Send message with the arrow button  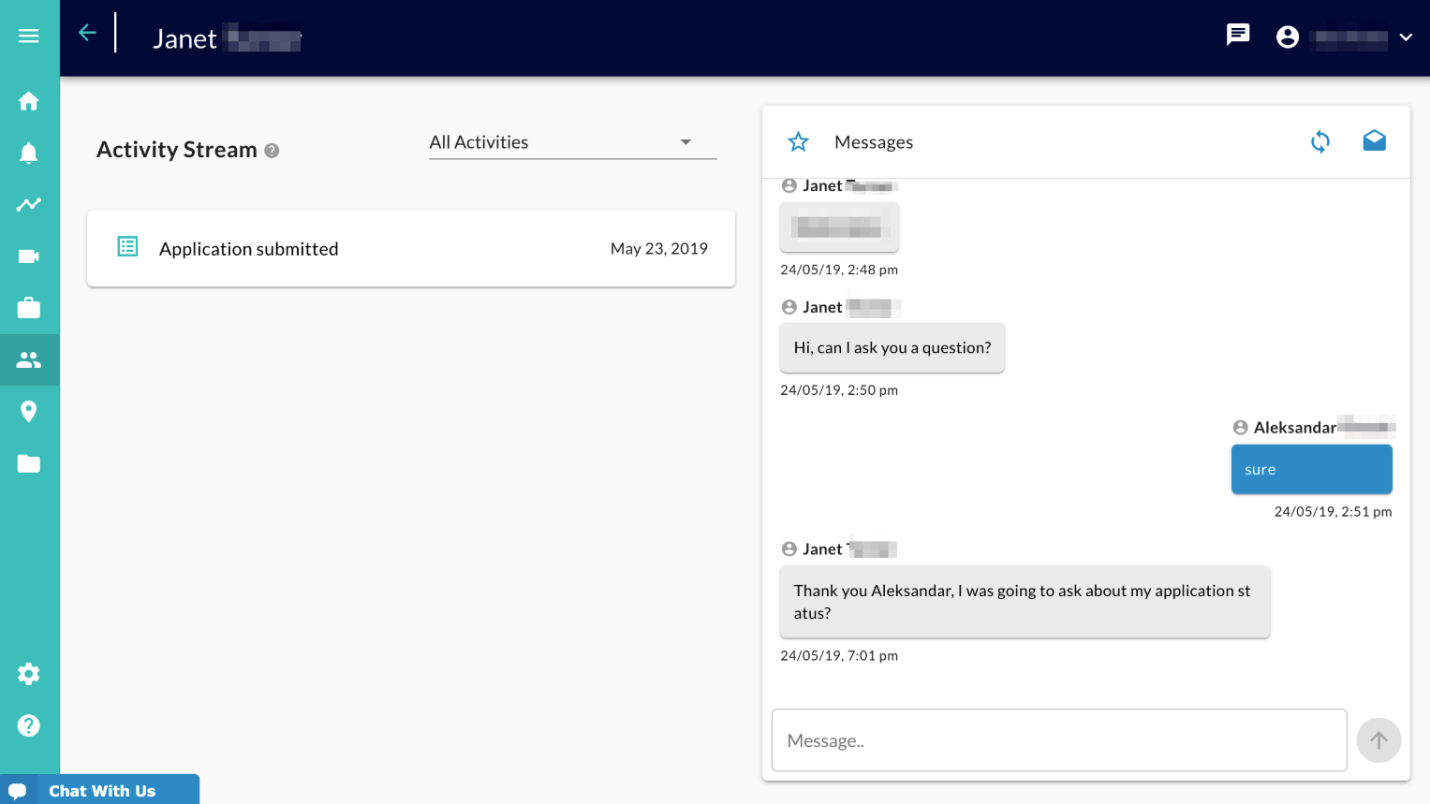click(x=1379, y=741)
